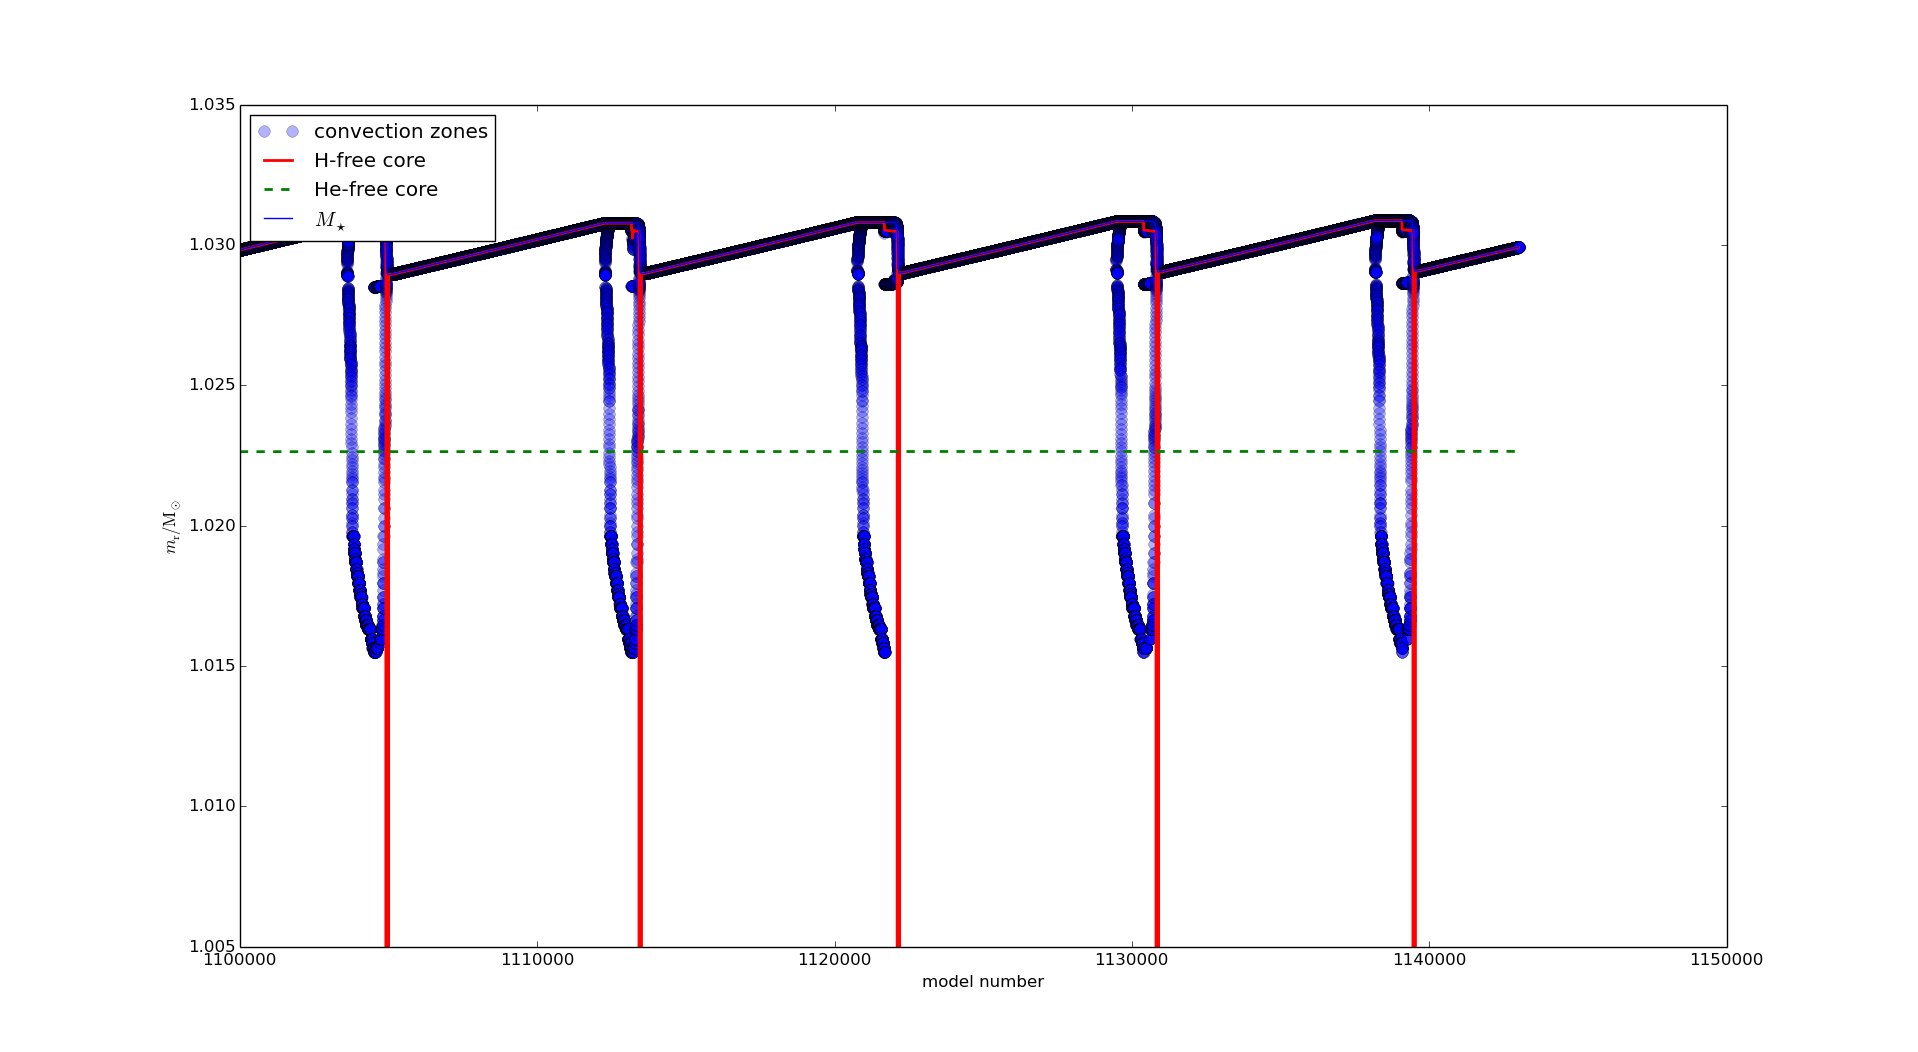Viewport: 1918px width, 1052px height.
Task: Click the 1.005 y-axis tick label
Action: (x=212, y=946)
